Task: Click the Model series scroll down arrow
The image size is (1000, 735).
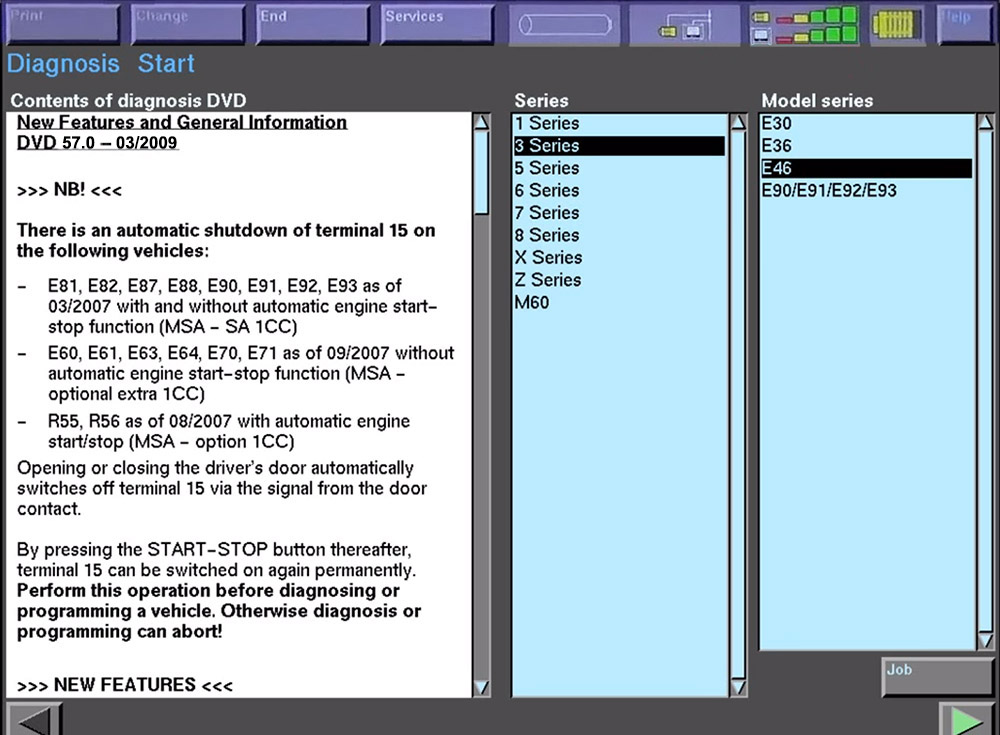Action: [985, 640]
